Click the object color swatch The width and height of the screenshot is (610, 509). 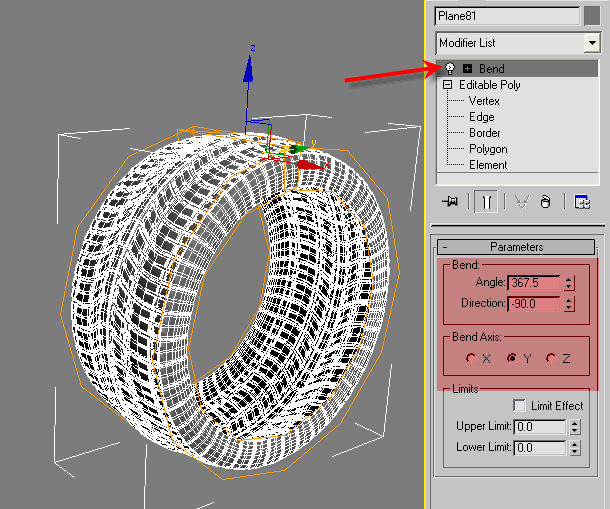click(592, 16)
